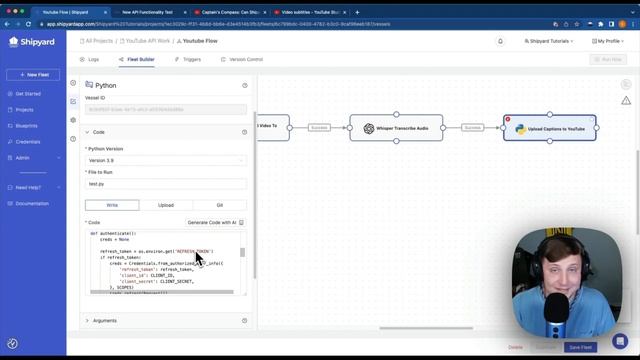Open the Python Version dropdown
This screenshot has width=640, height=360.
tap(166, 160)
